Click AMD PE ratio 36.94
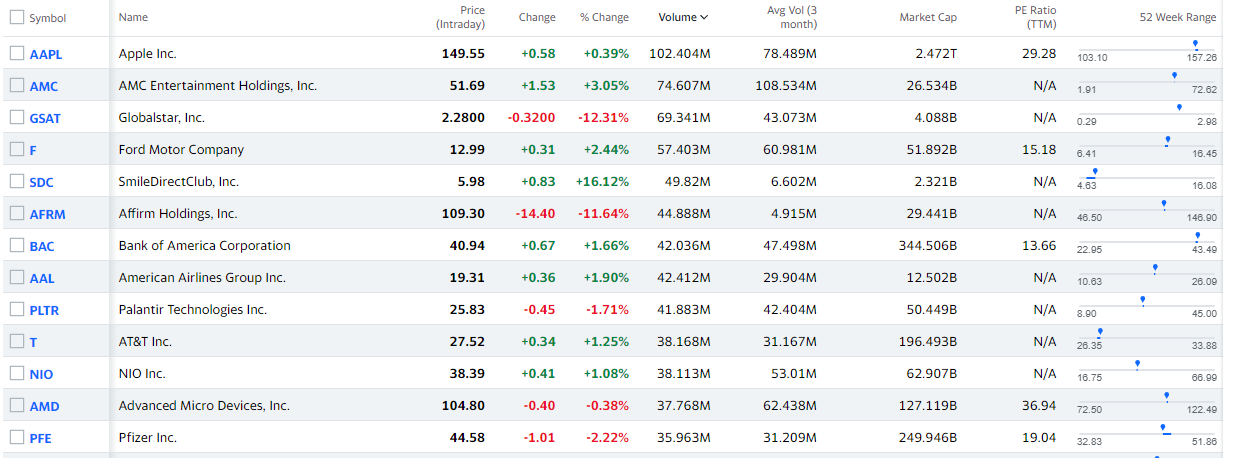This screenshot has height=458, width=1233. 1039,405
